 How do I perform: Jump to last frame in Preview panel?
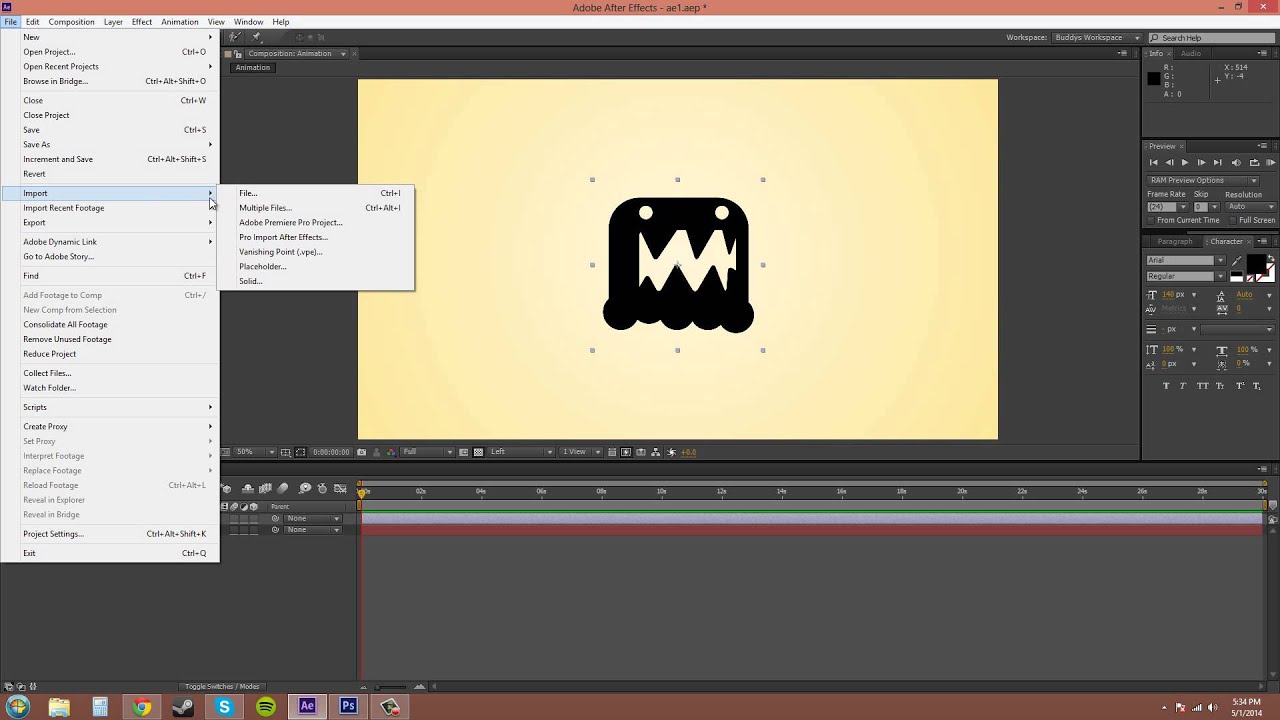point(1218,162)
